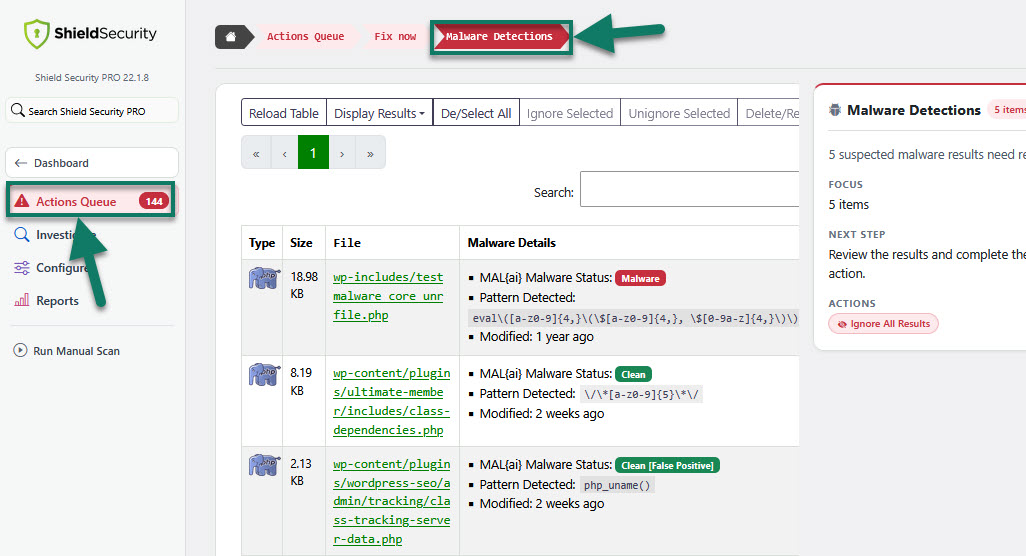The width and height of the screenshot is (1026, 556).
Task: Click the Reports bar chart icon
Action: (x=22, y=300)
